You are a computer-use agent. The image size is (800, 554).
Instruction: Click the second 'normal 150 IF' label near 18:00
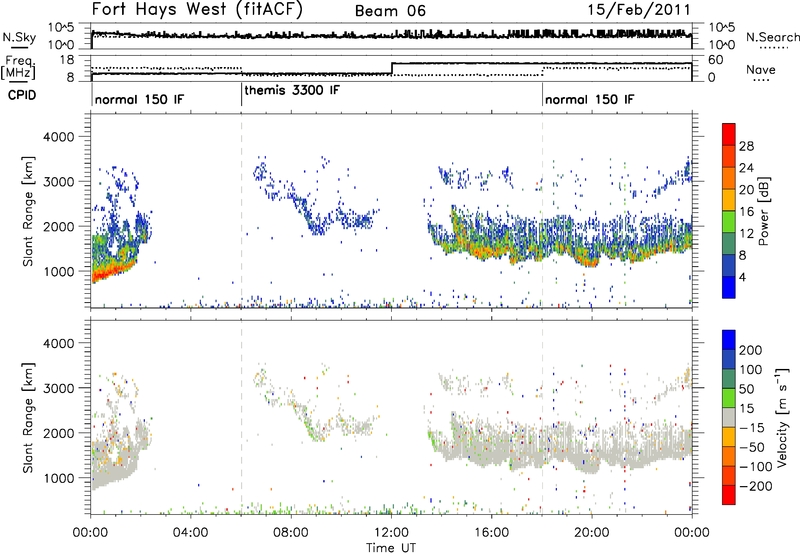pyautogui.click(x=590, y=99)
